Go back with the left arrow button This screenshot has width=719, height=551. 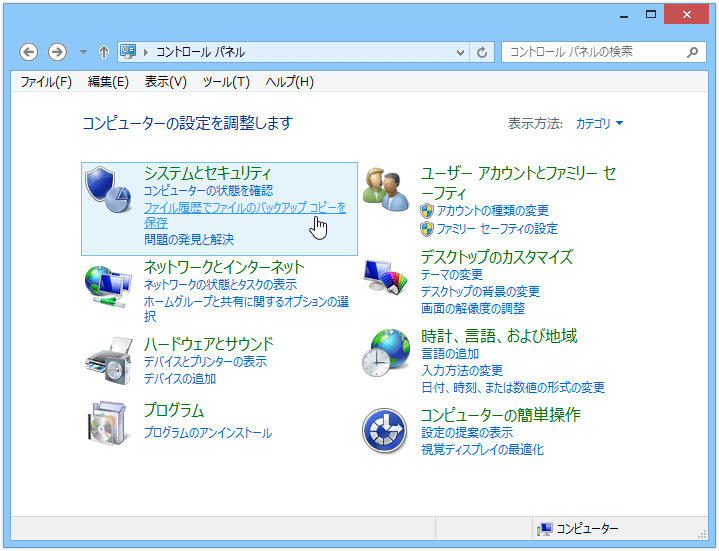(28, 52)
